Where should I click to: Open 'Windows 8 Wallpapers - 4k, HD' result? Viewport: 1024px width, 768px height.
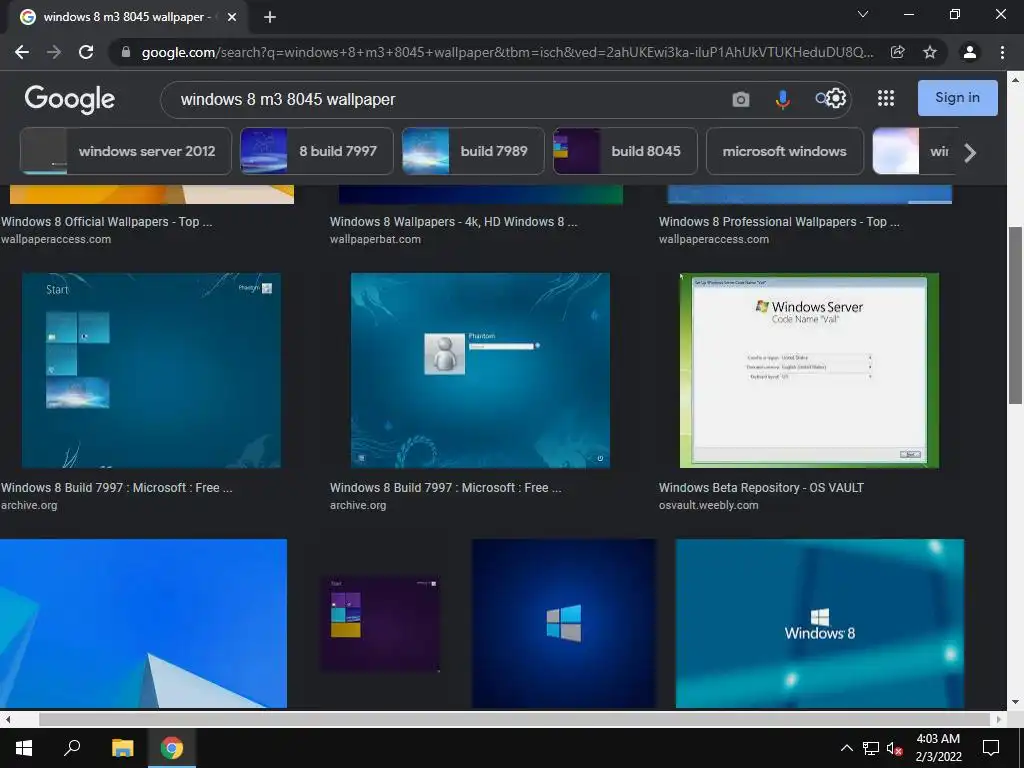(453, 221)
